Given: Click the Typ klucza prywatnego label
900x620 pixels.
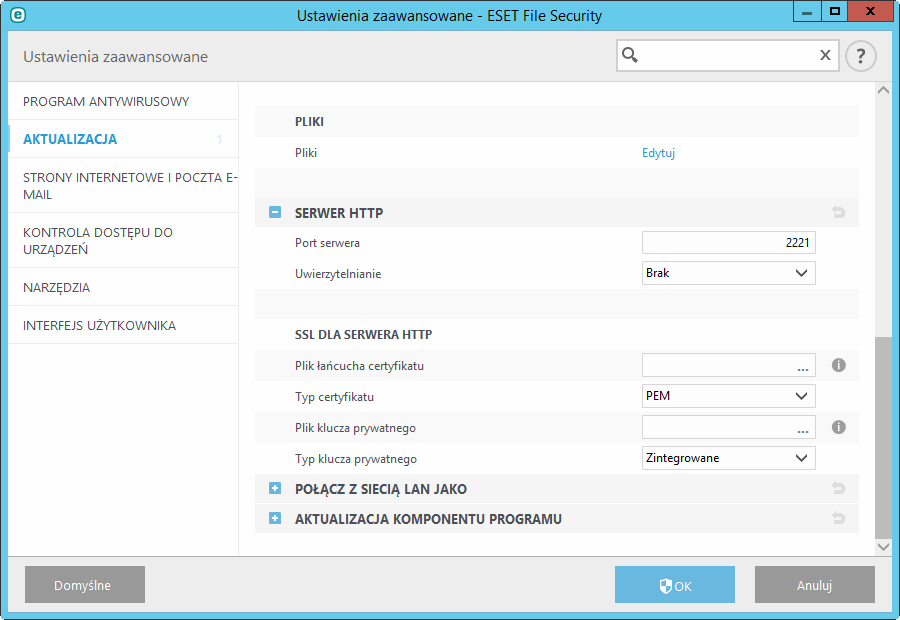Looking at the screenshot, I should tap(356, 459).
